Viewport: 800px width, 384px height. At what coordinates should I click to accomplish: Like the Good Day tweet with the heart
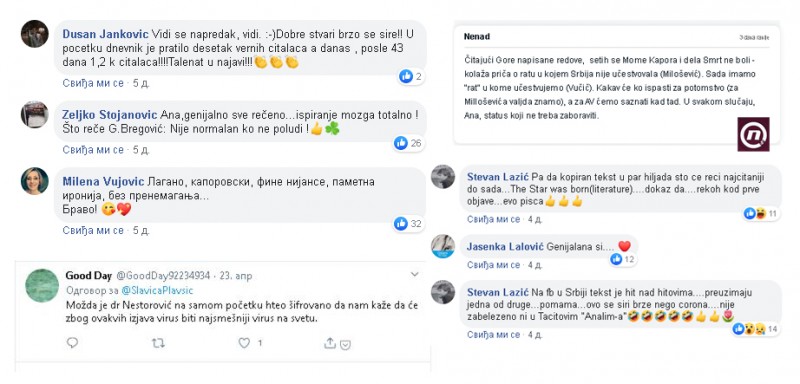click(x=244, y=343)
